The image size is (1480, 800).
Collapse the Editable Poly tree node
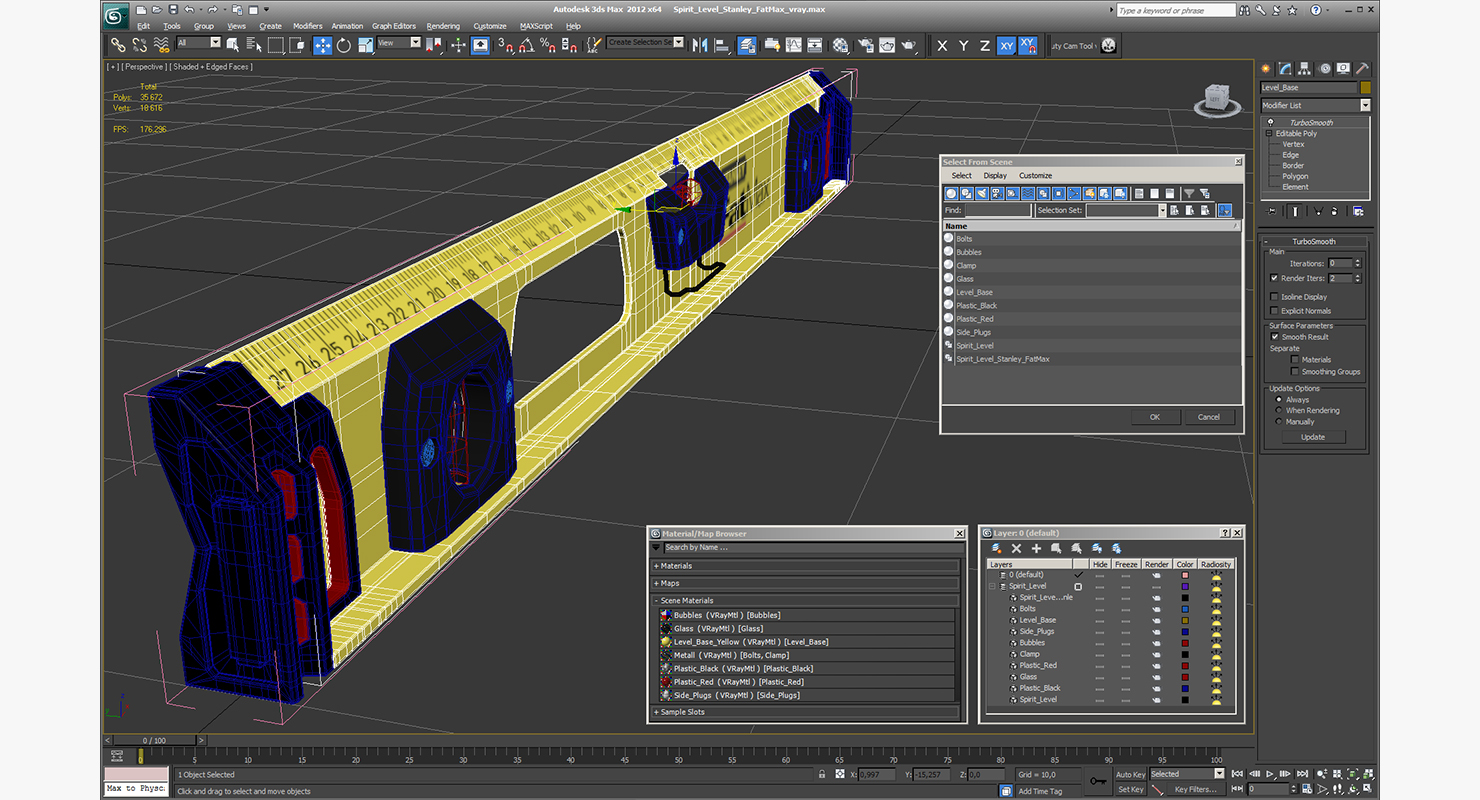(1269, 133)
